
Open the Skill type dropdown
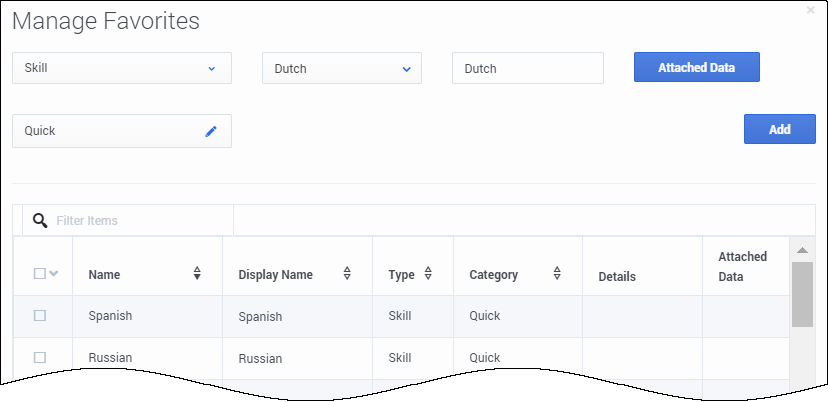tap(122, 68)
